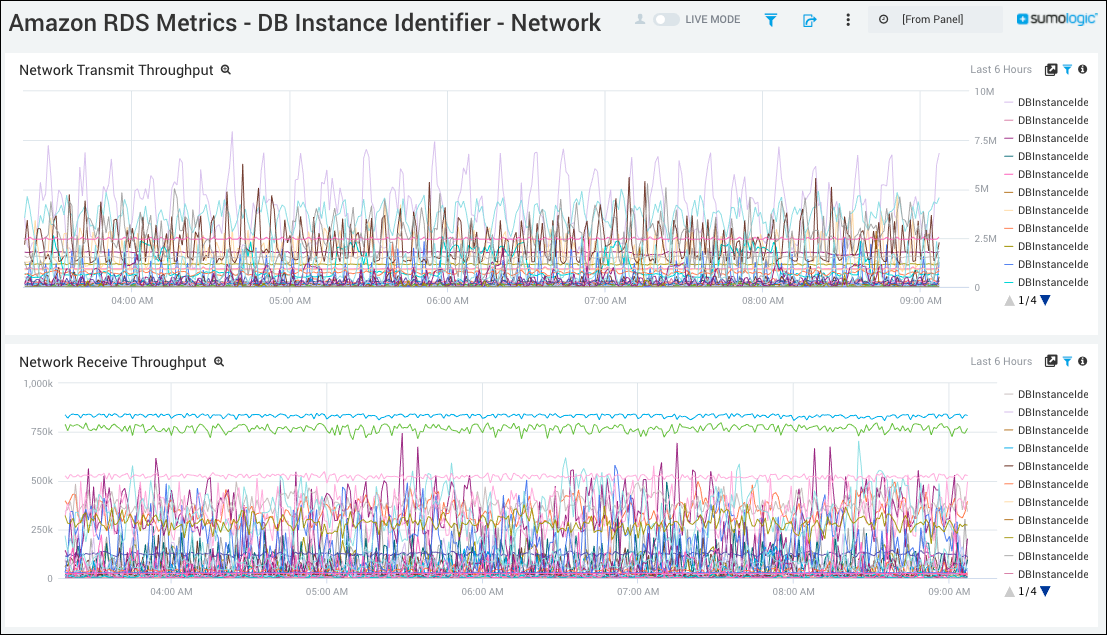This screenshot has width=1107, height=635.
Task: Go to previous legend page in Receive panel
Action: (x=1010, y=591)
